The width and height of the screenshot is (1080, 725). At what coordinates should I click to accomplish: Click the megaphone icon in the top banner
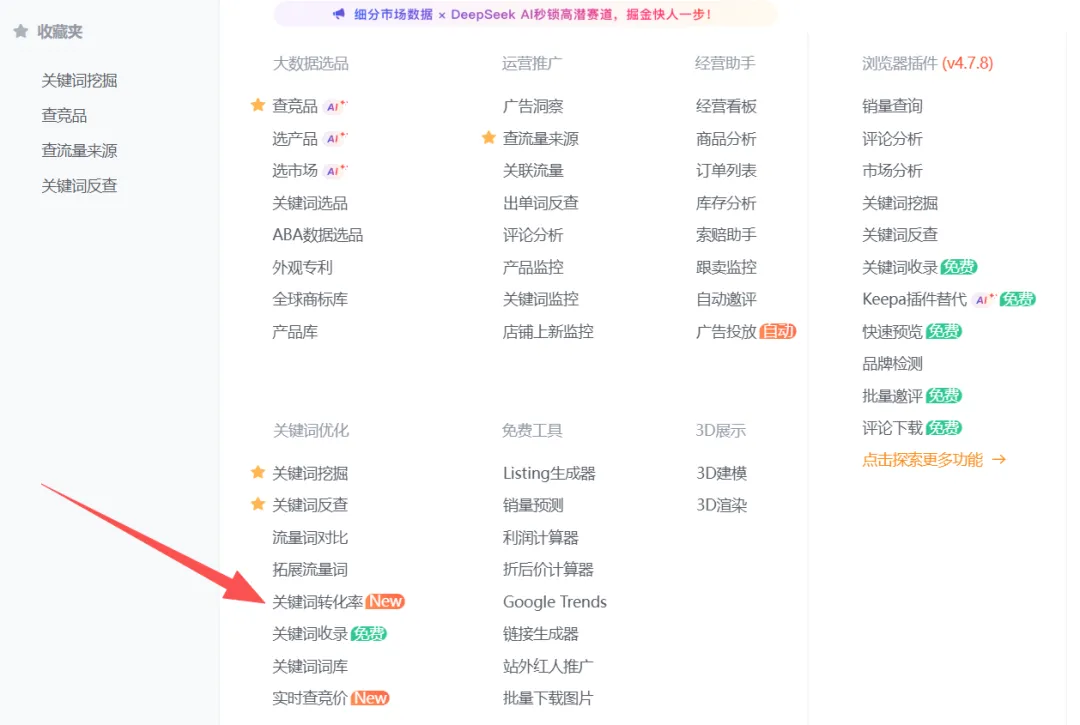[x=338, y=14]
